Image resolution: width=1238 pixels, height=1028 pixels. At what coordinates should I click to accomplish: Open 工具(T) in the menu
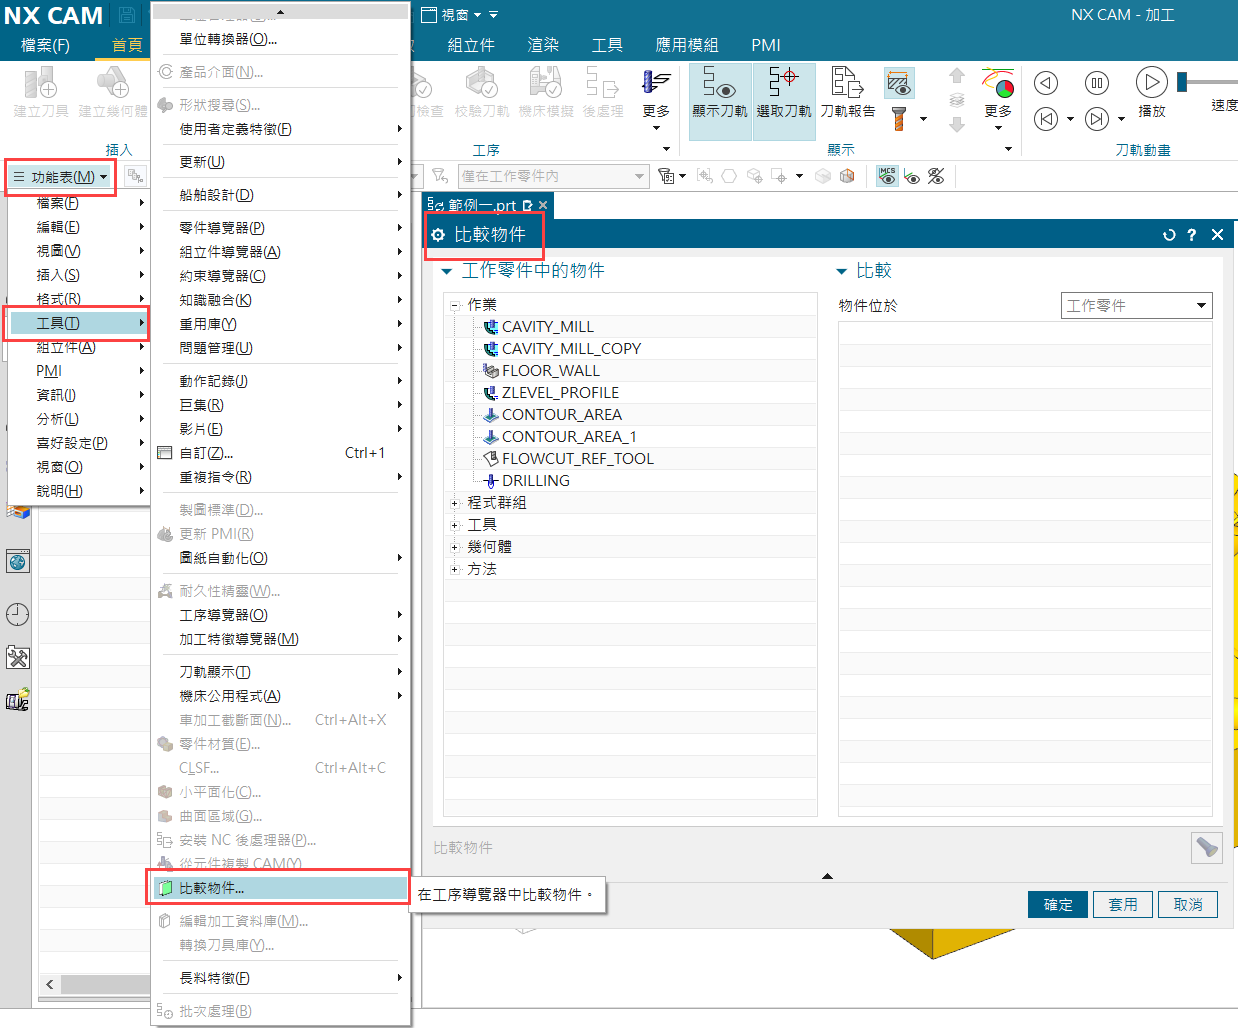(x=78, y=323)
